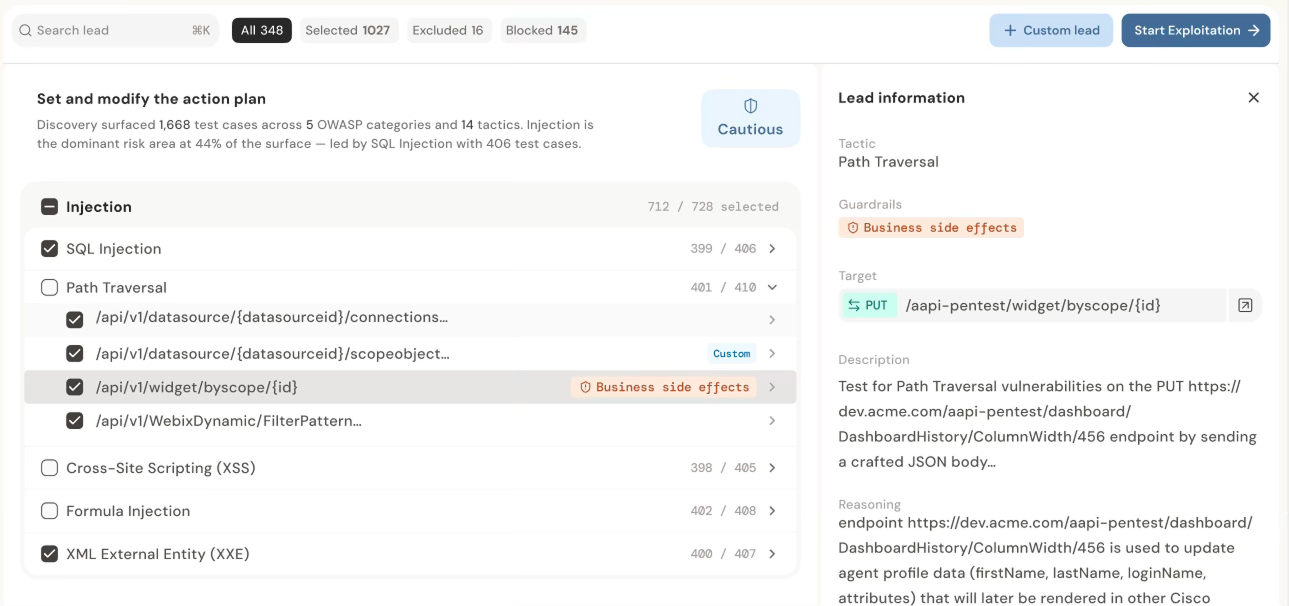Click the search magnifier icon
This screenshot has width=1289, height=606.
coord(26,30)
